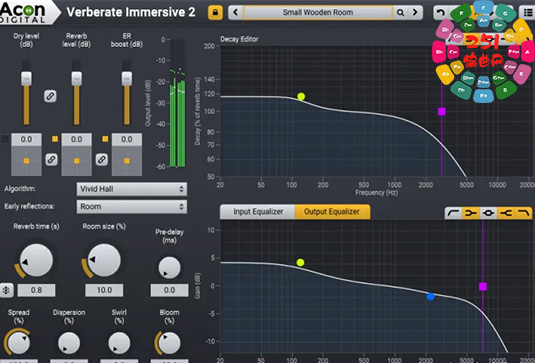This screenshot has width=535, height=363.
Task: Click the Swirl knob
Action: [119, 343]
